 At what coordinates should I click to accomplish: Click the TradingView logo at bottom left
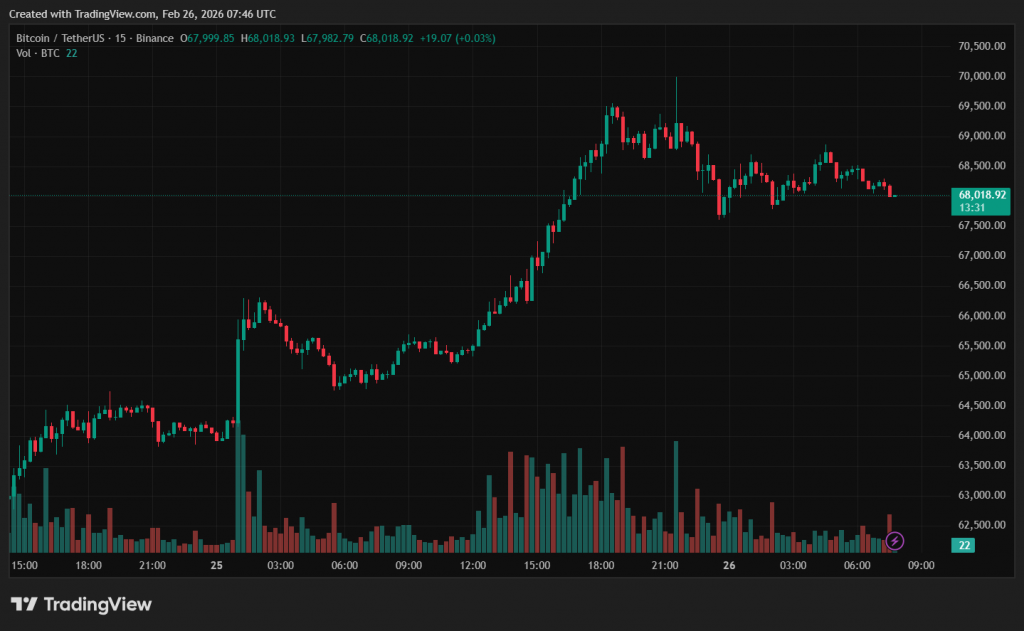pos(81,604)
